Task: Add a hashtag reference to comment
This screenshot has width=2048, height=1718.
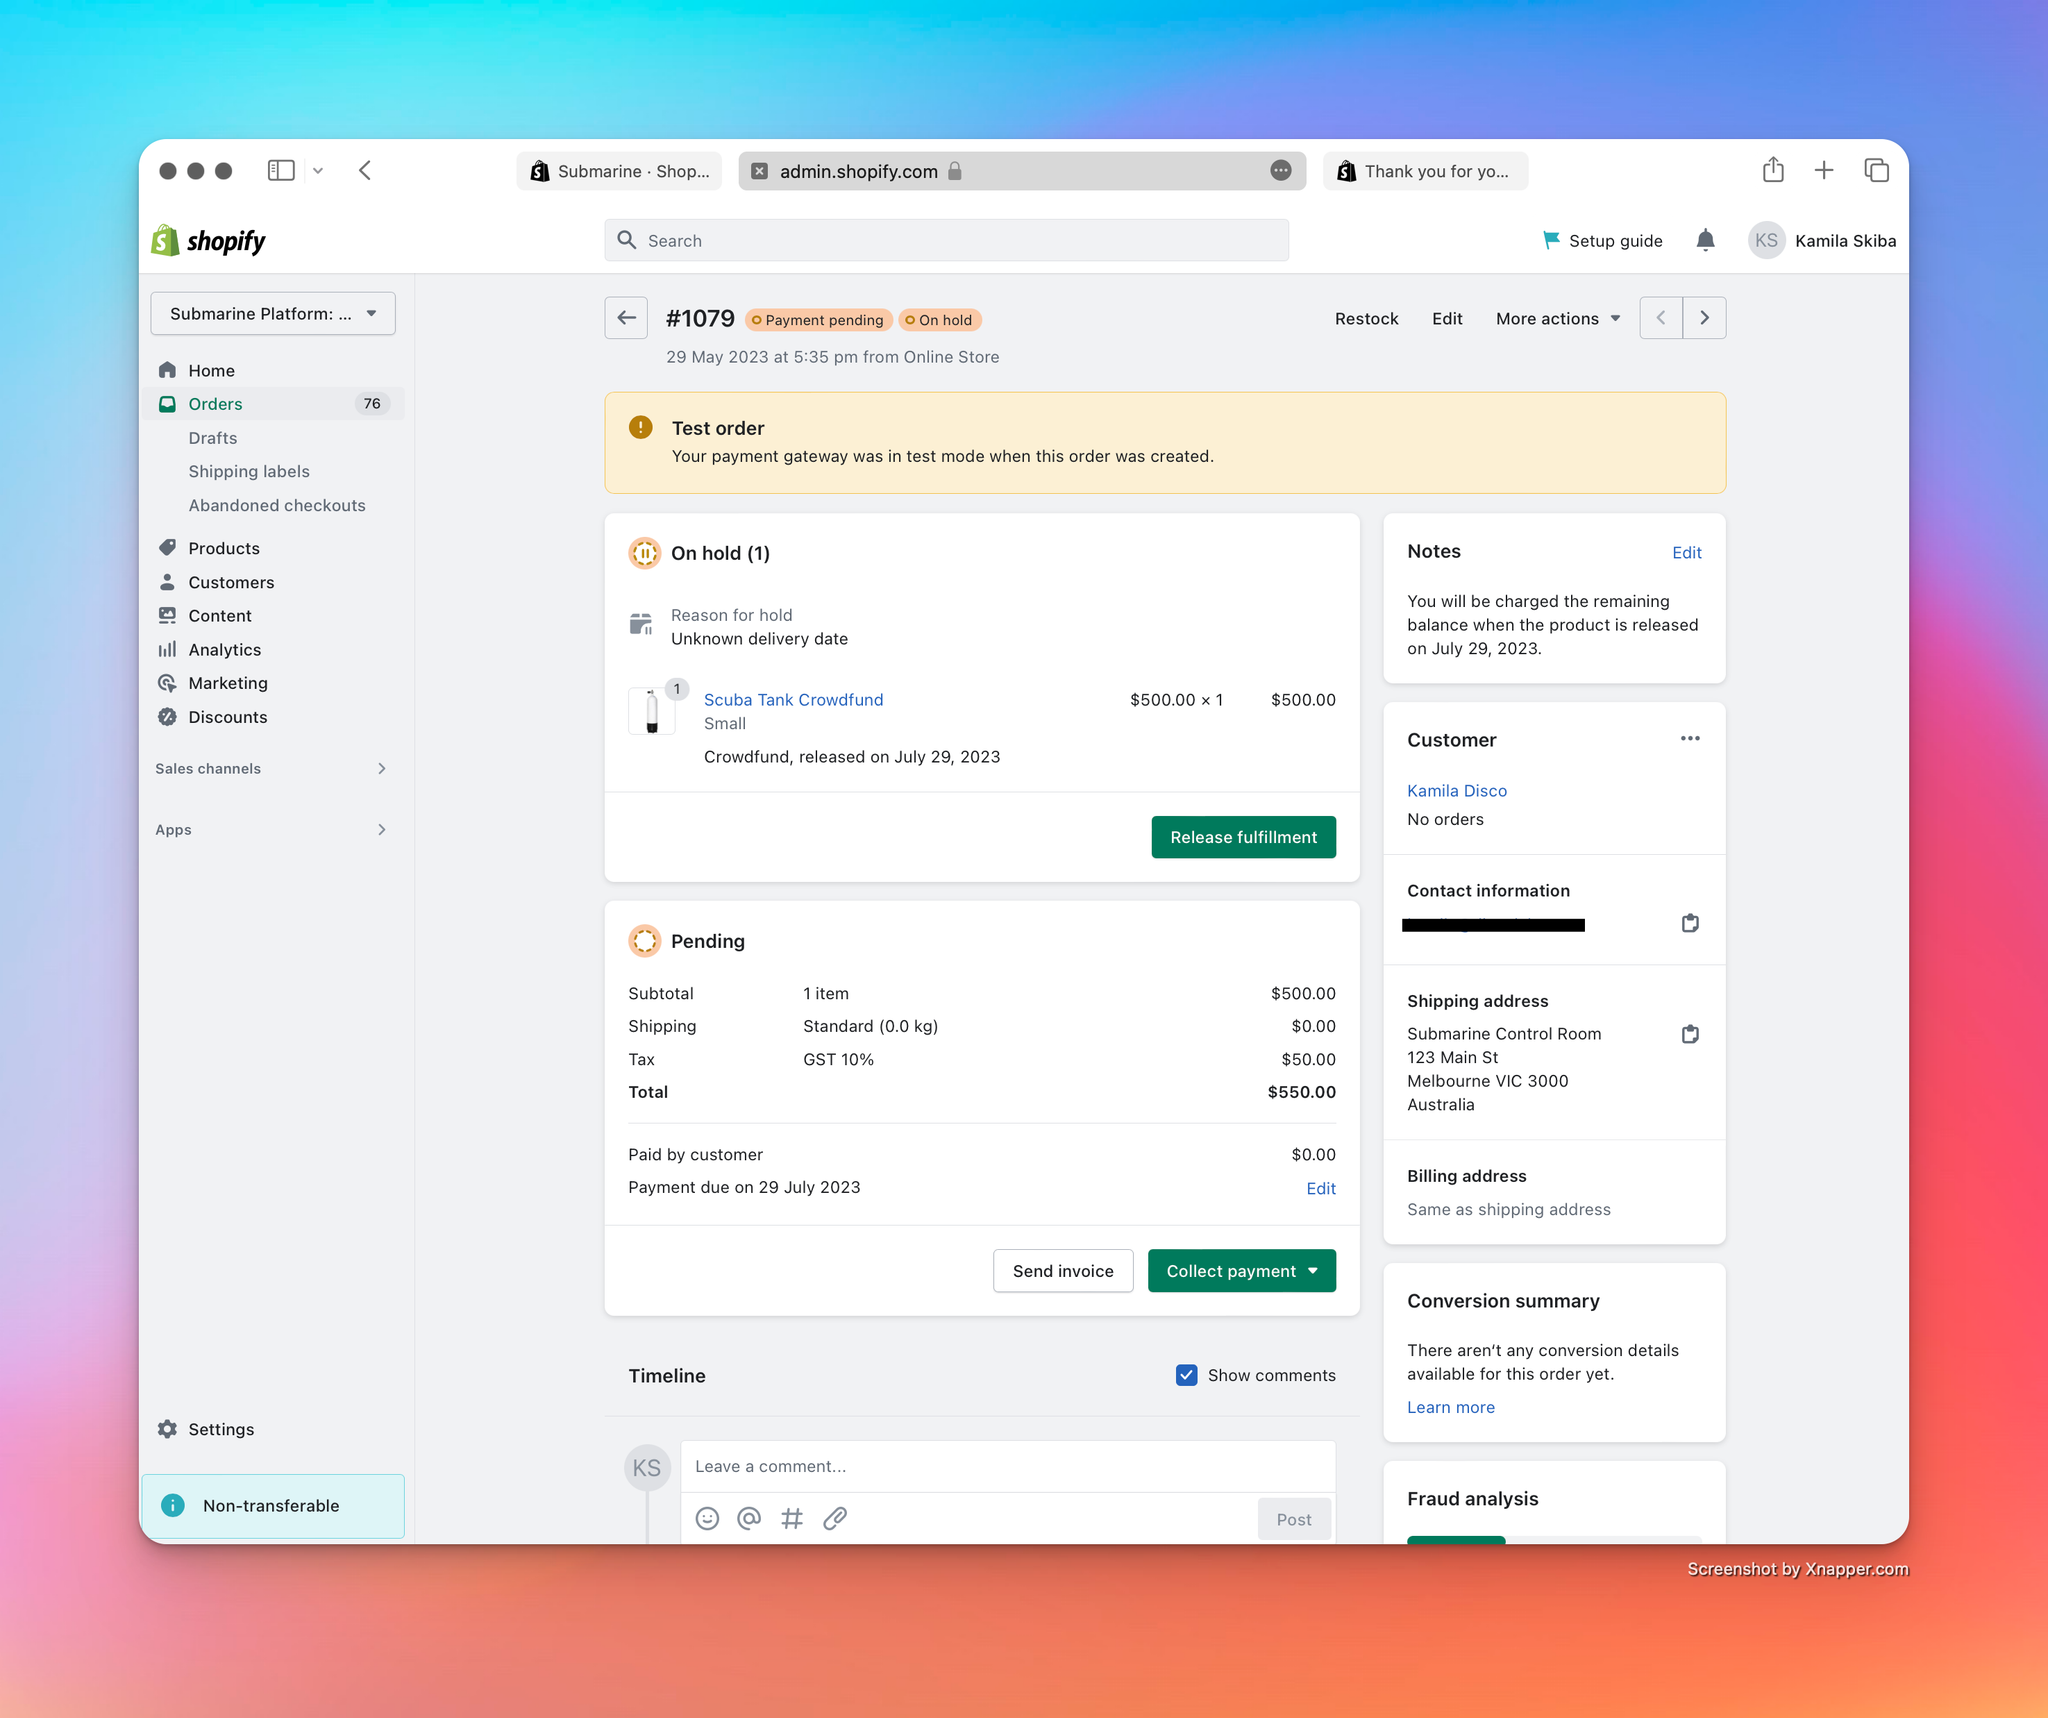Action: (792, 1519)
